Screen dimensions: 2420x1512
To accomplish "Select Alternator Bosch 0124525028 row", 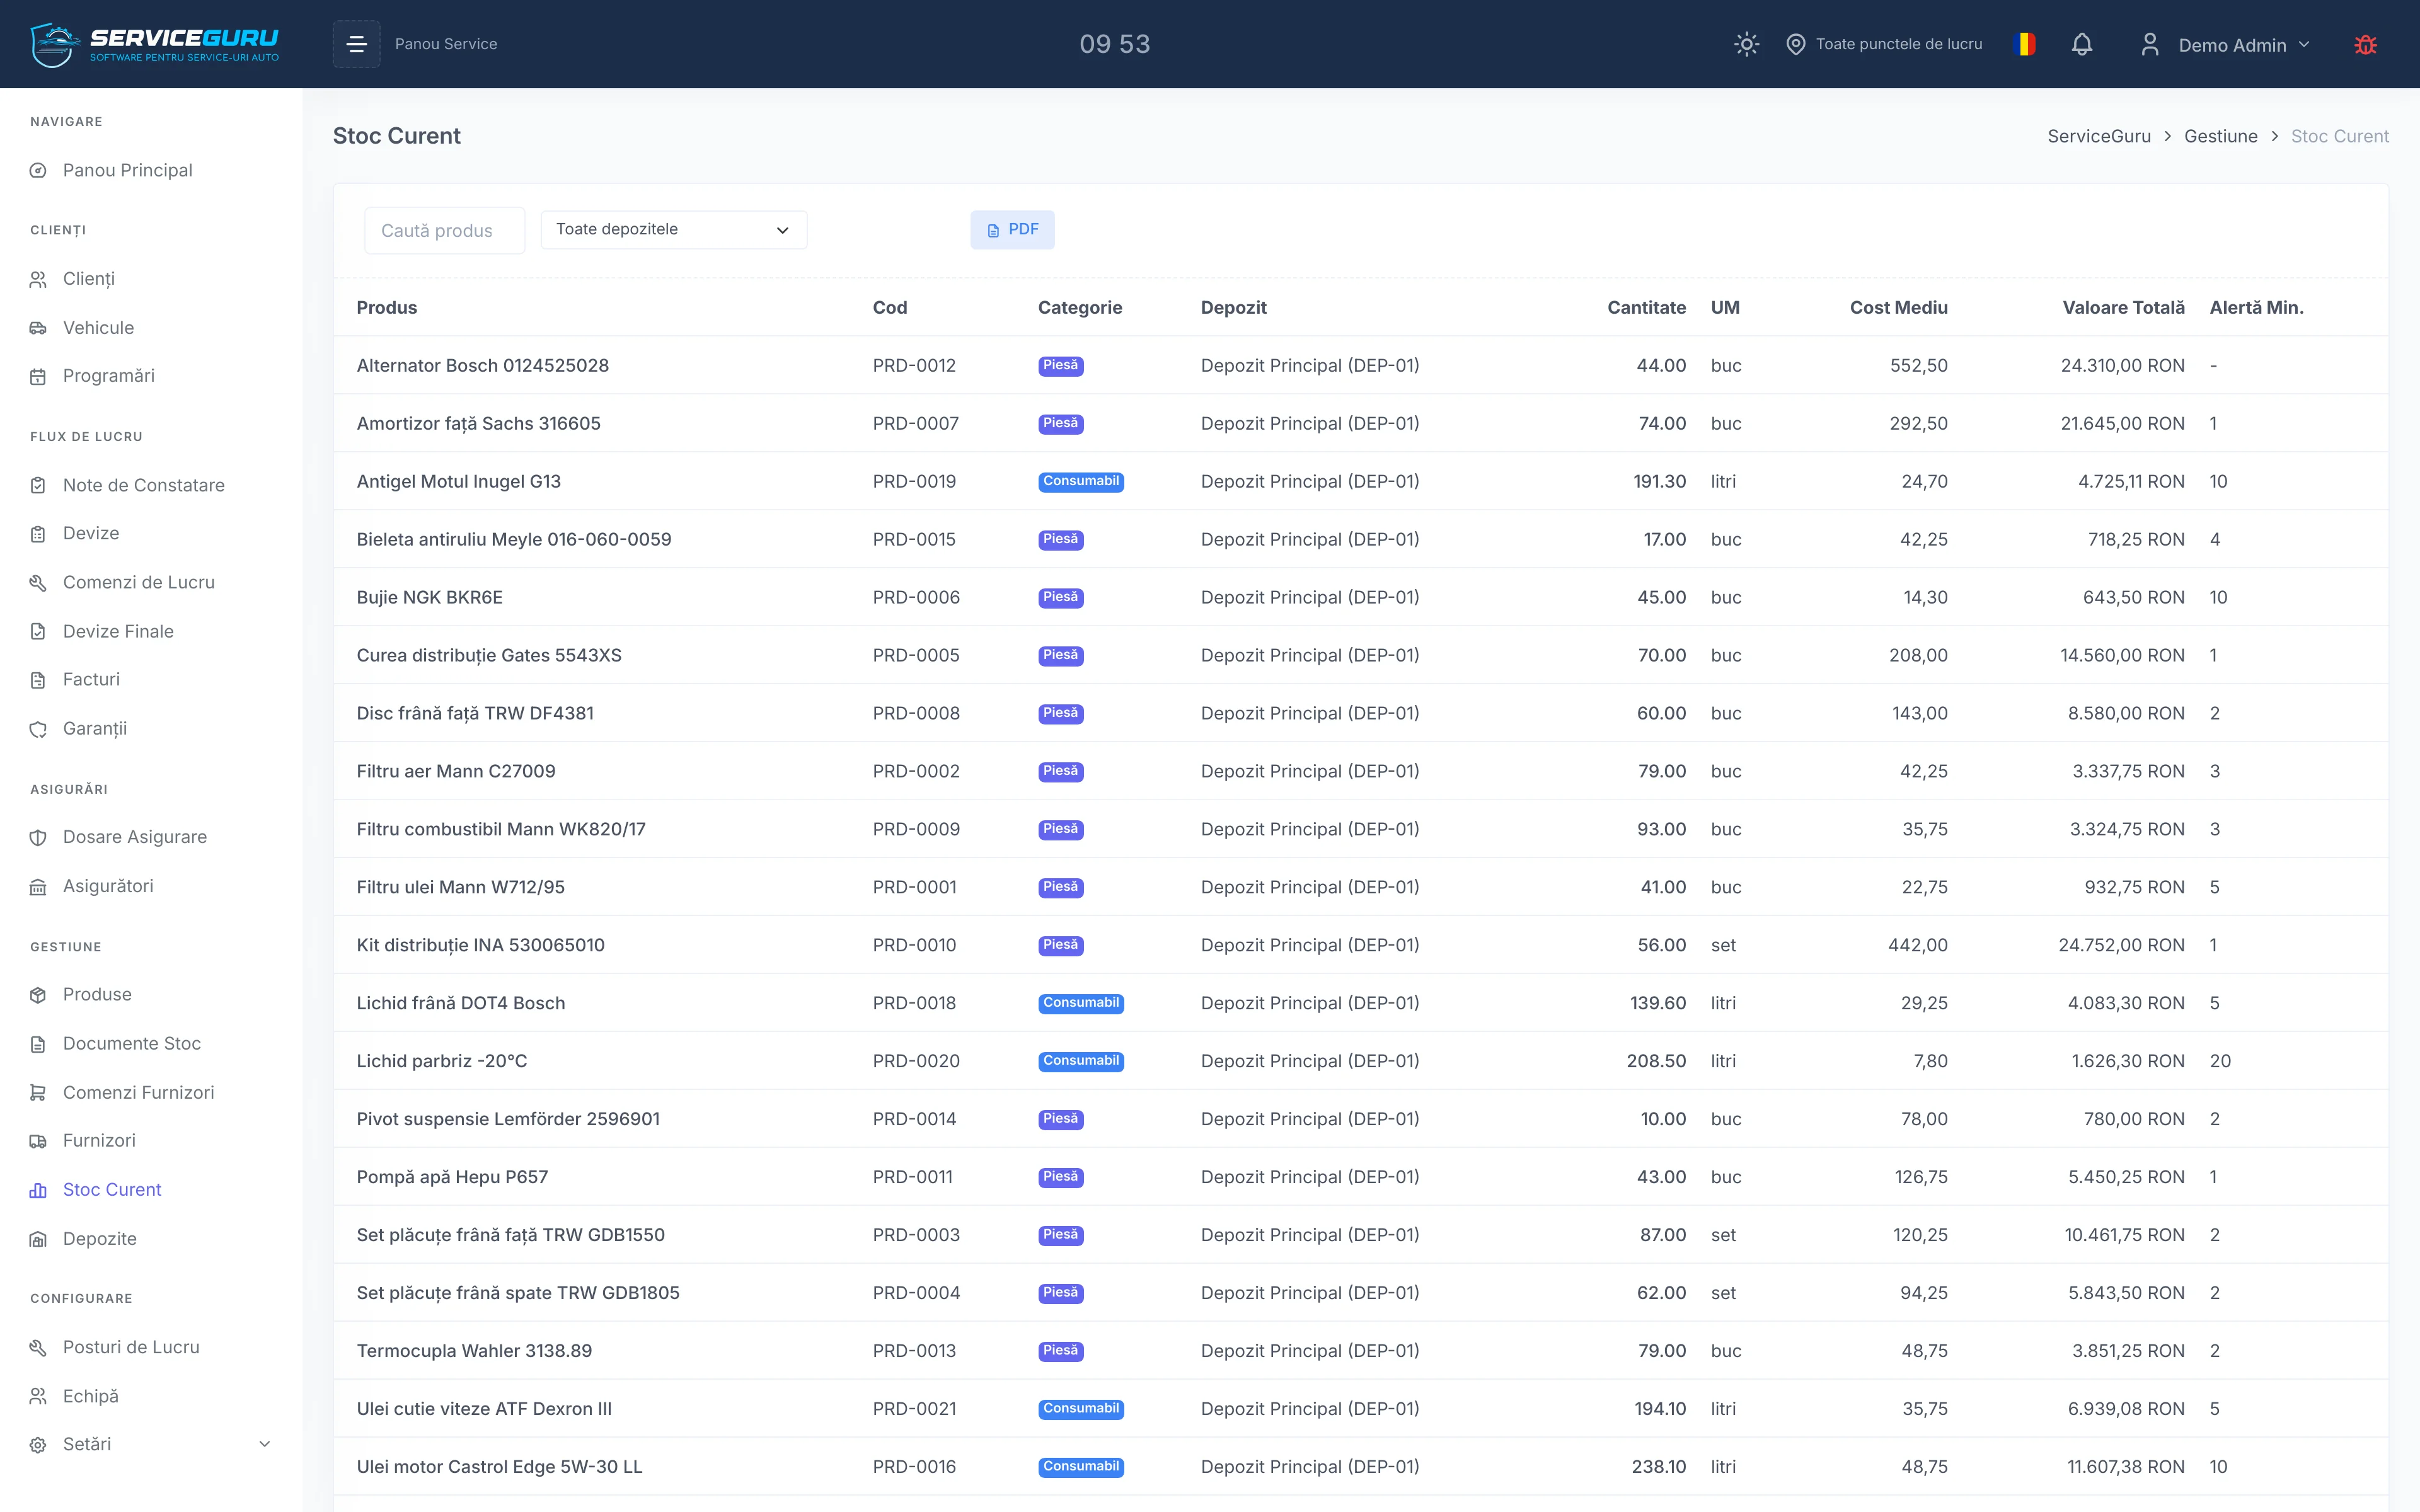I will tap(1360, 366).
